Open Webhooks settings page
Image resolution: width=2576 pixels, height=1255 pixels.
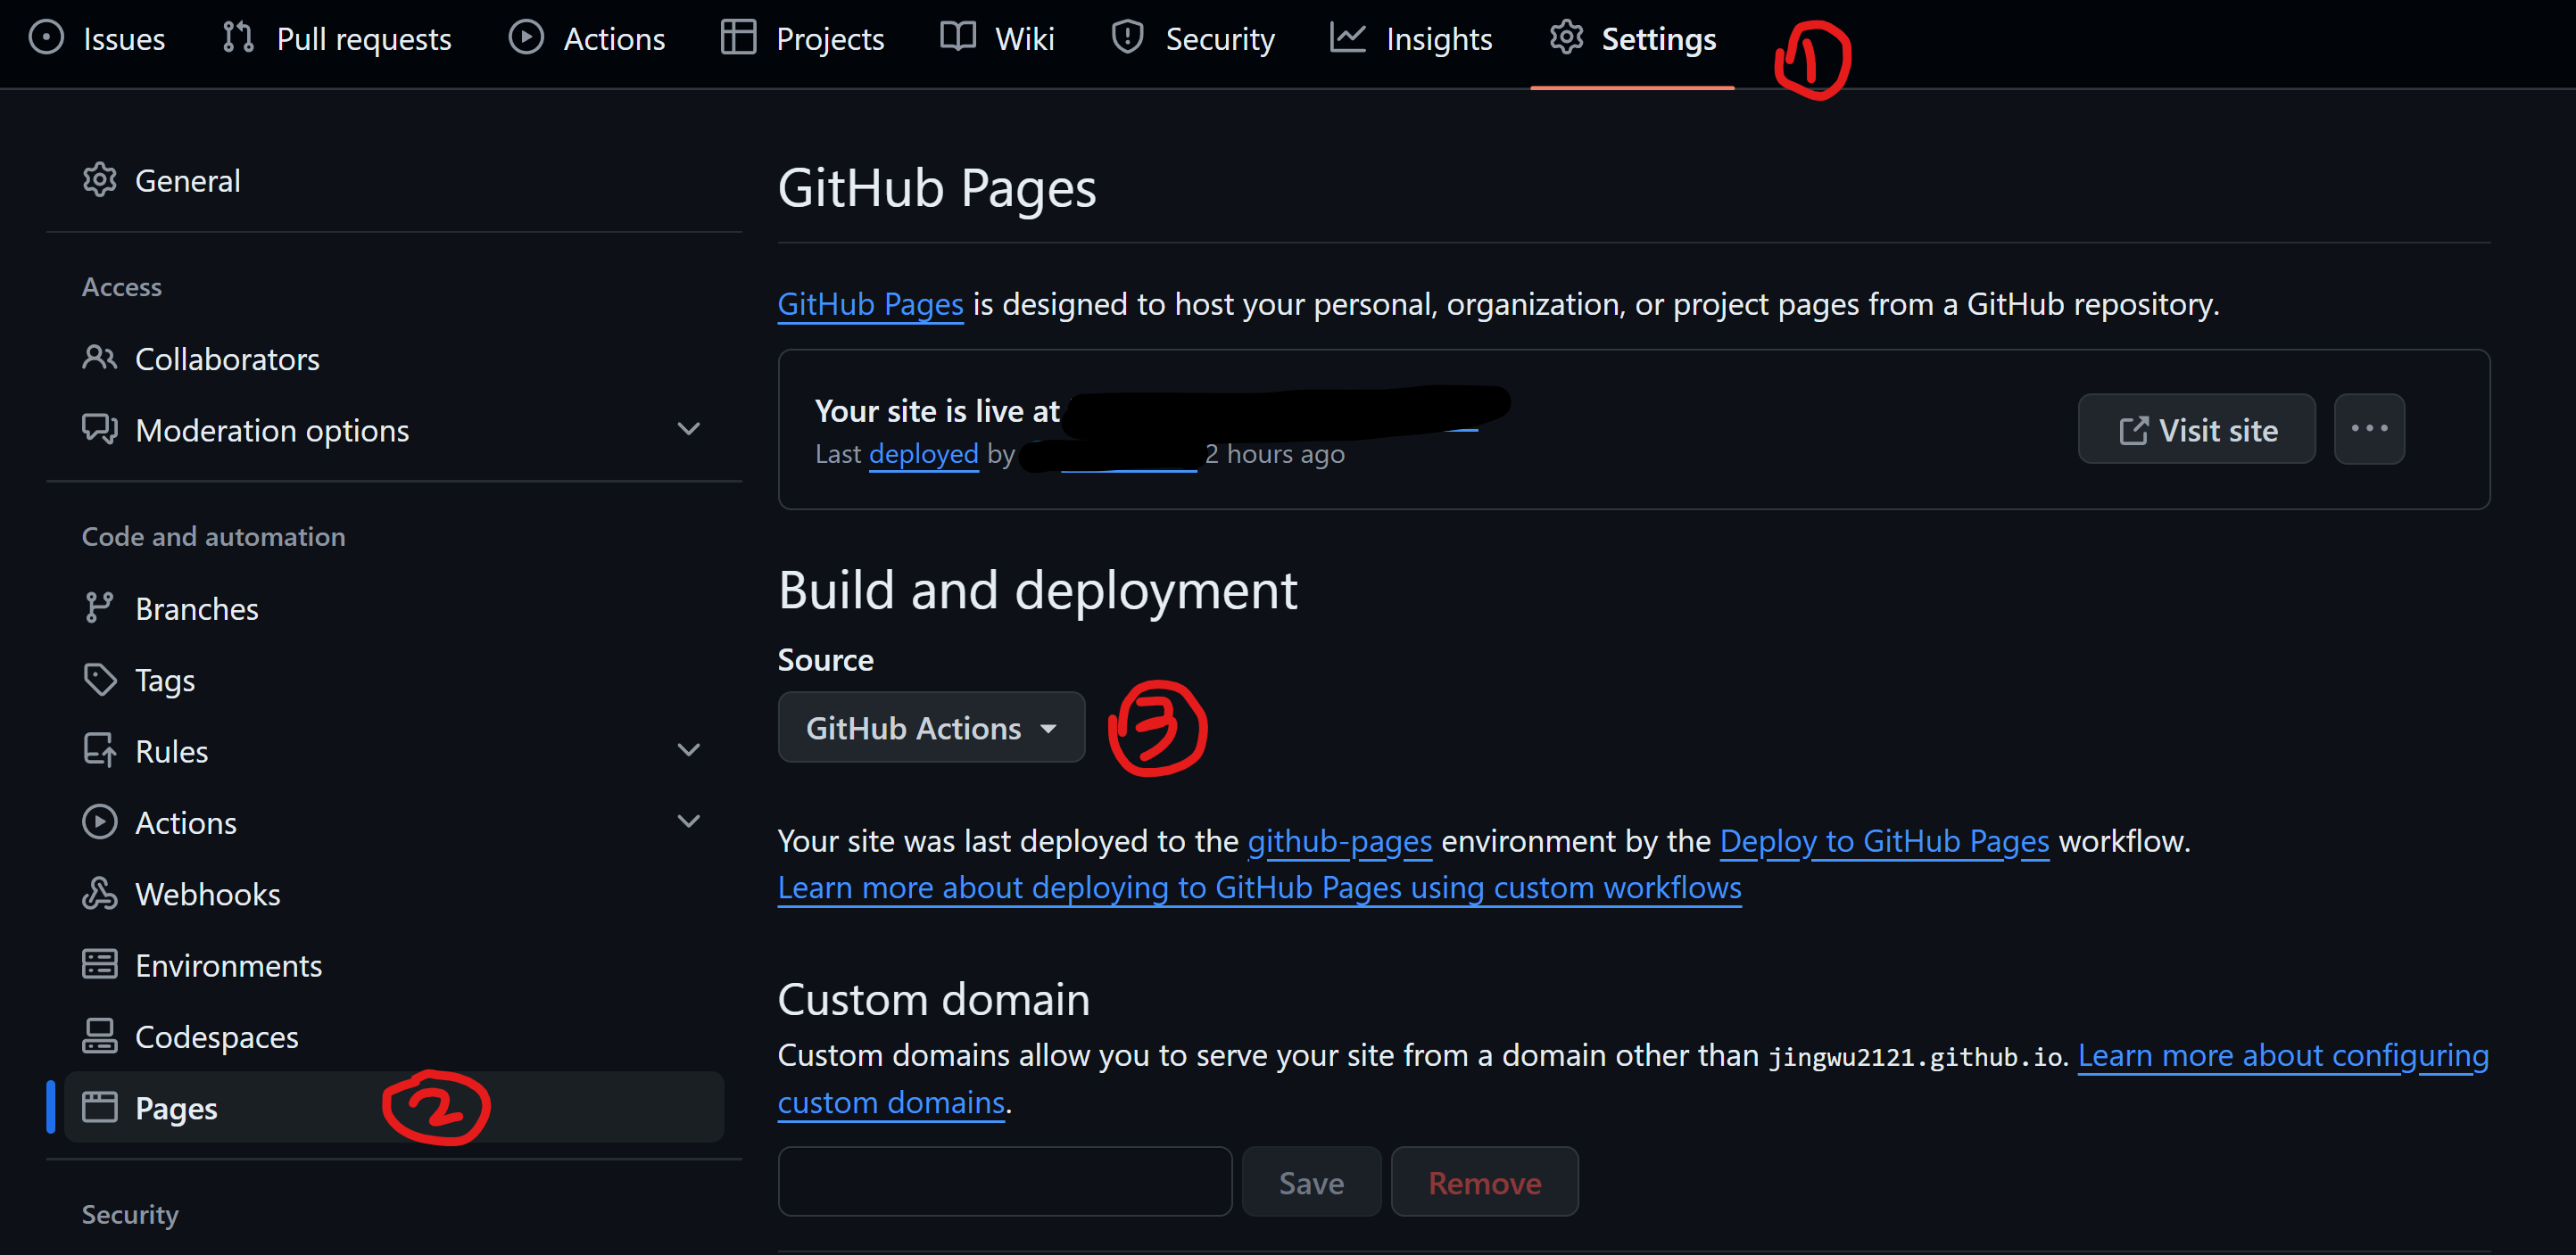coord(394,893)
